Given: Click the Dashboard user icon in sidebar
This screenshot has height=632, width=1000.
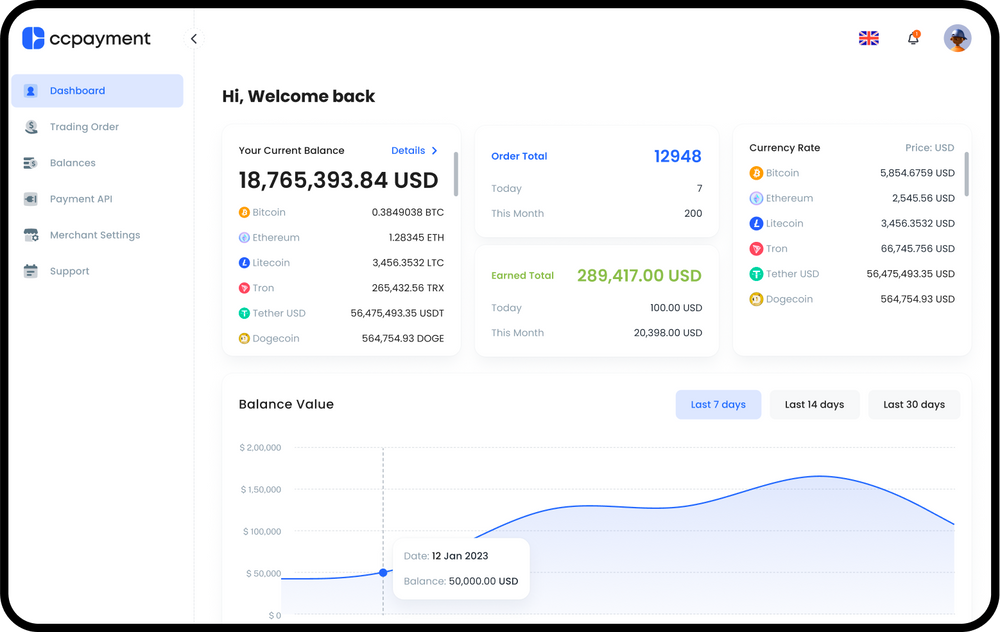Looking at the screenshot, I should pyautogui.click(x=31, y=91).
